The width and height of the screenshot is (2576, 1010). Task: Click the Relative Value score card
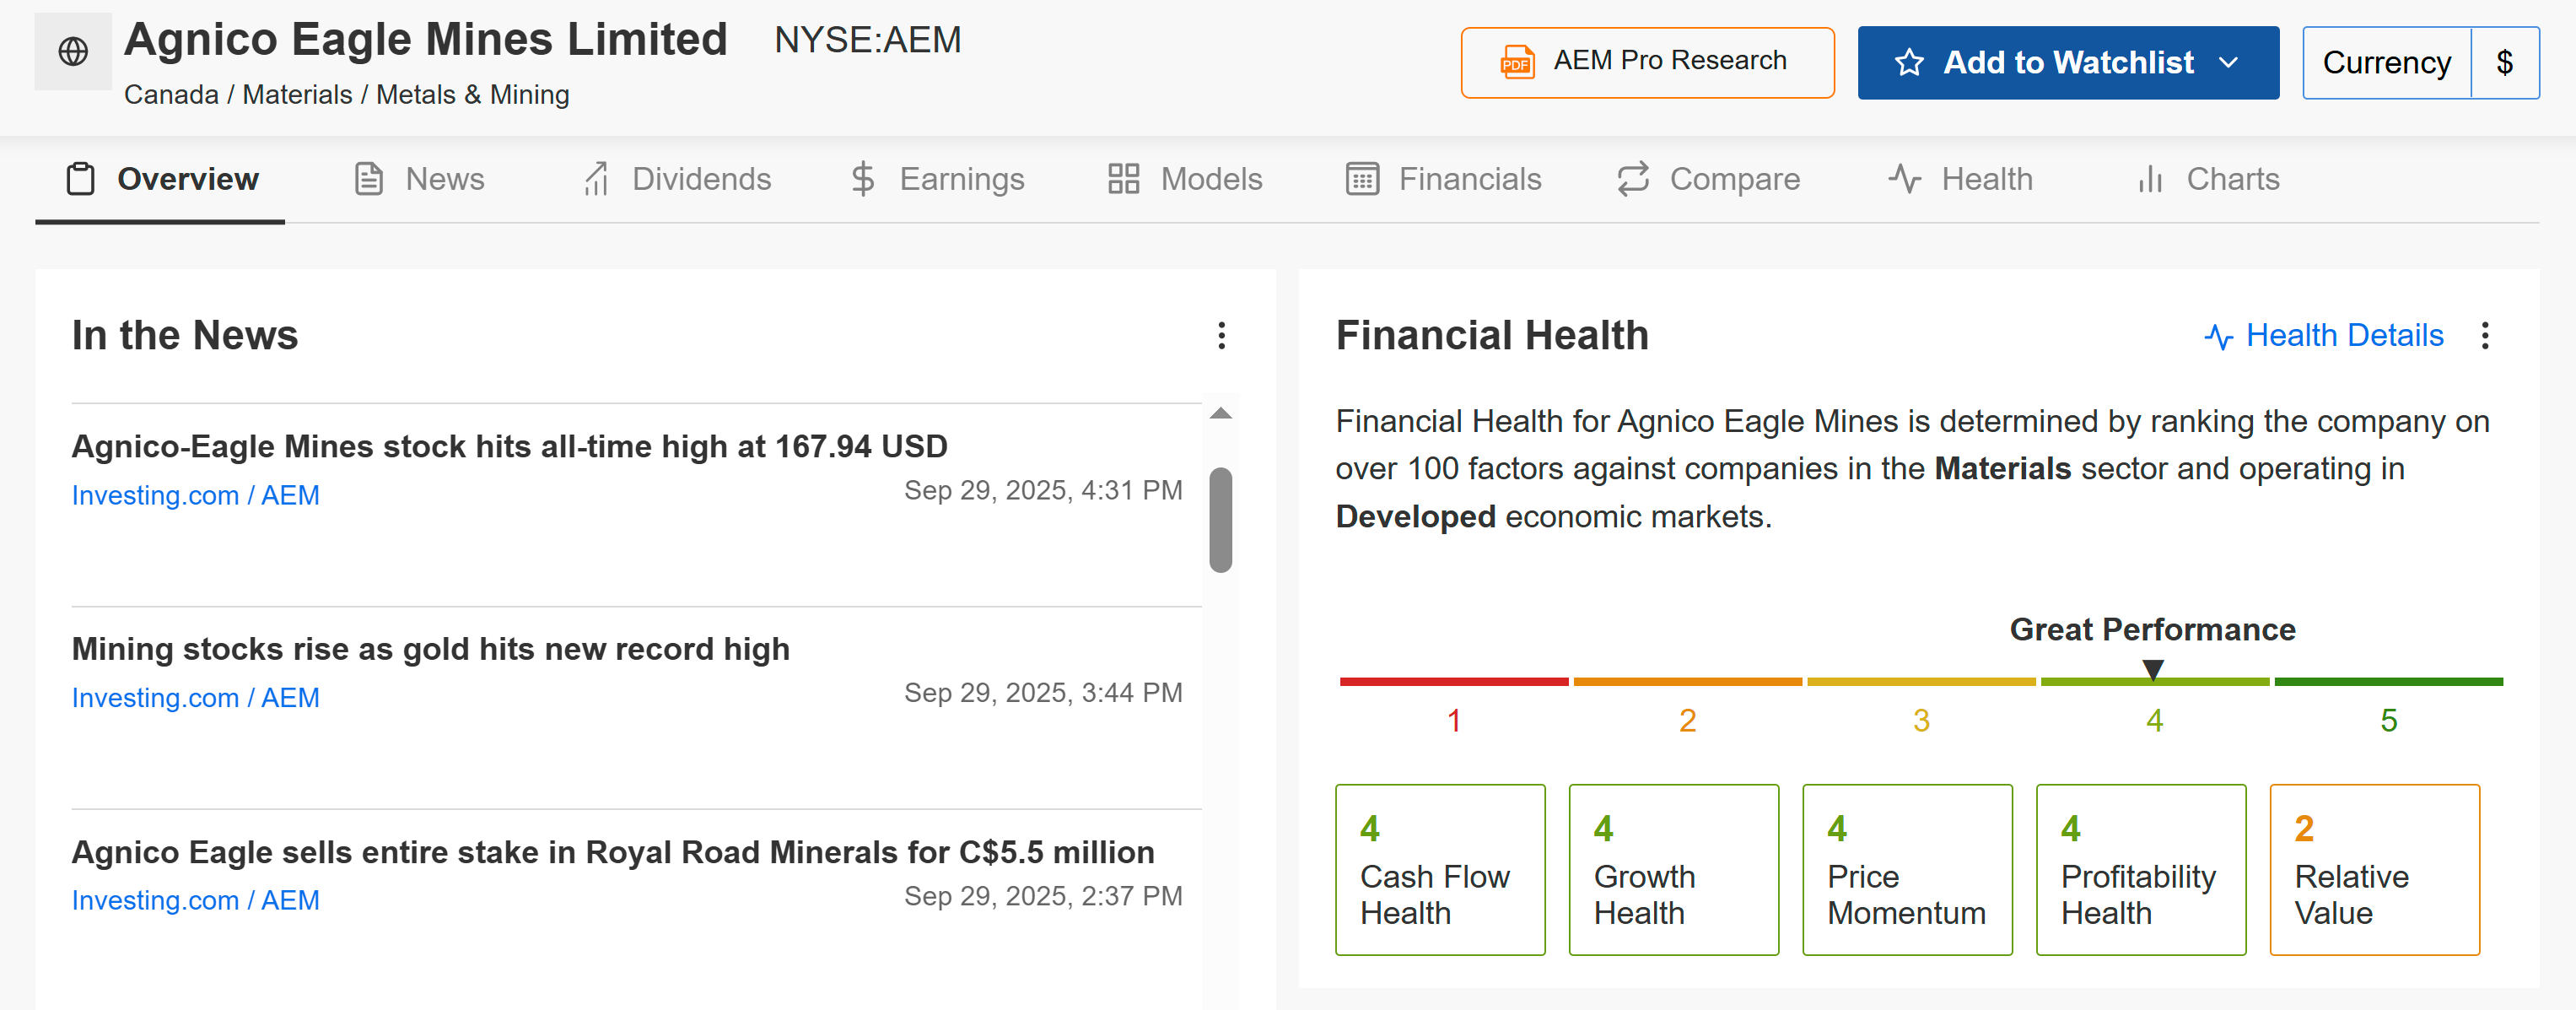pyautogui.click(x=2374, y=869)
